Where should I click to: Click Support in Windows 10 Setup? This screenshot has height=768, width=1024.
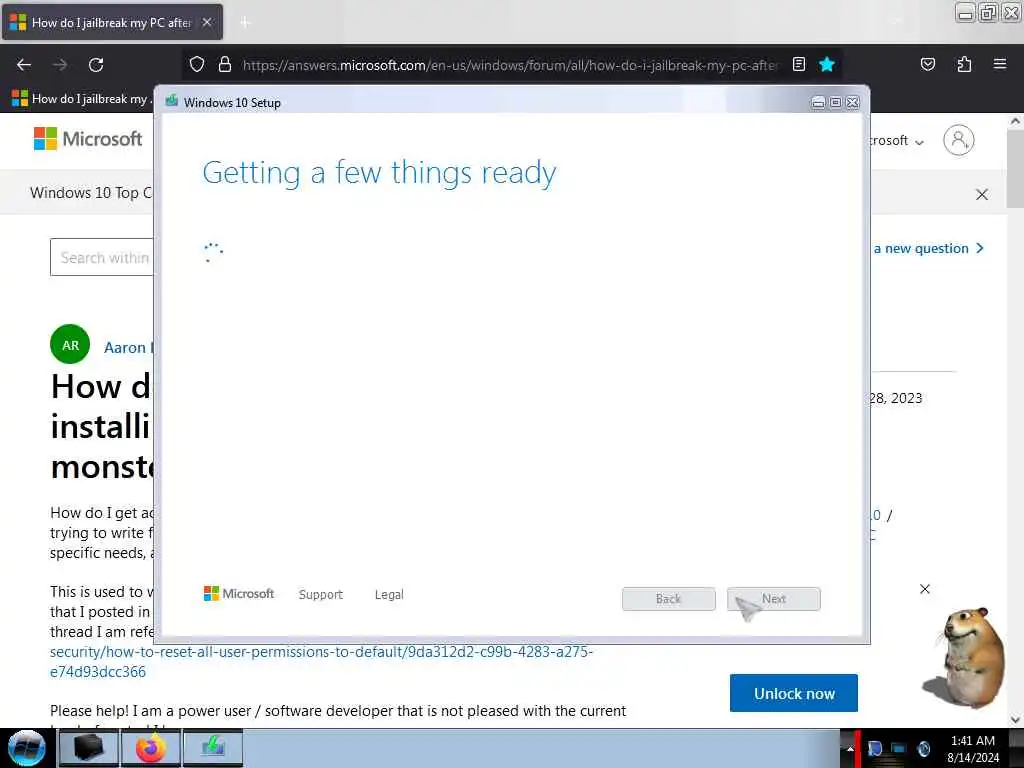coord(321,594)
